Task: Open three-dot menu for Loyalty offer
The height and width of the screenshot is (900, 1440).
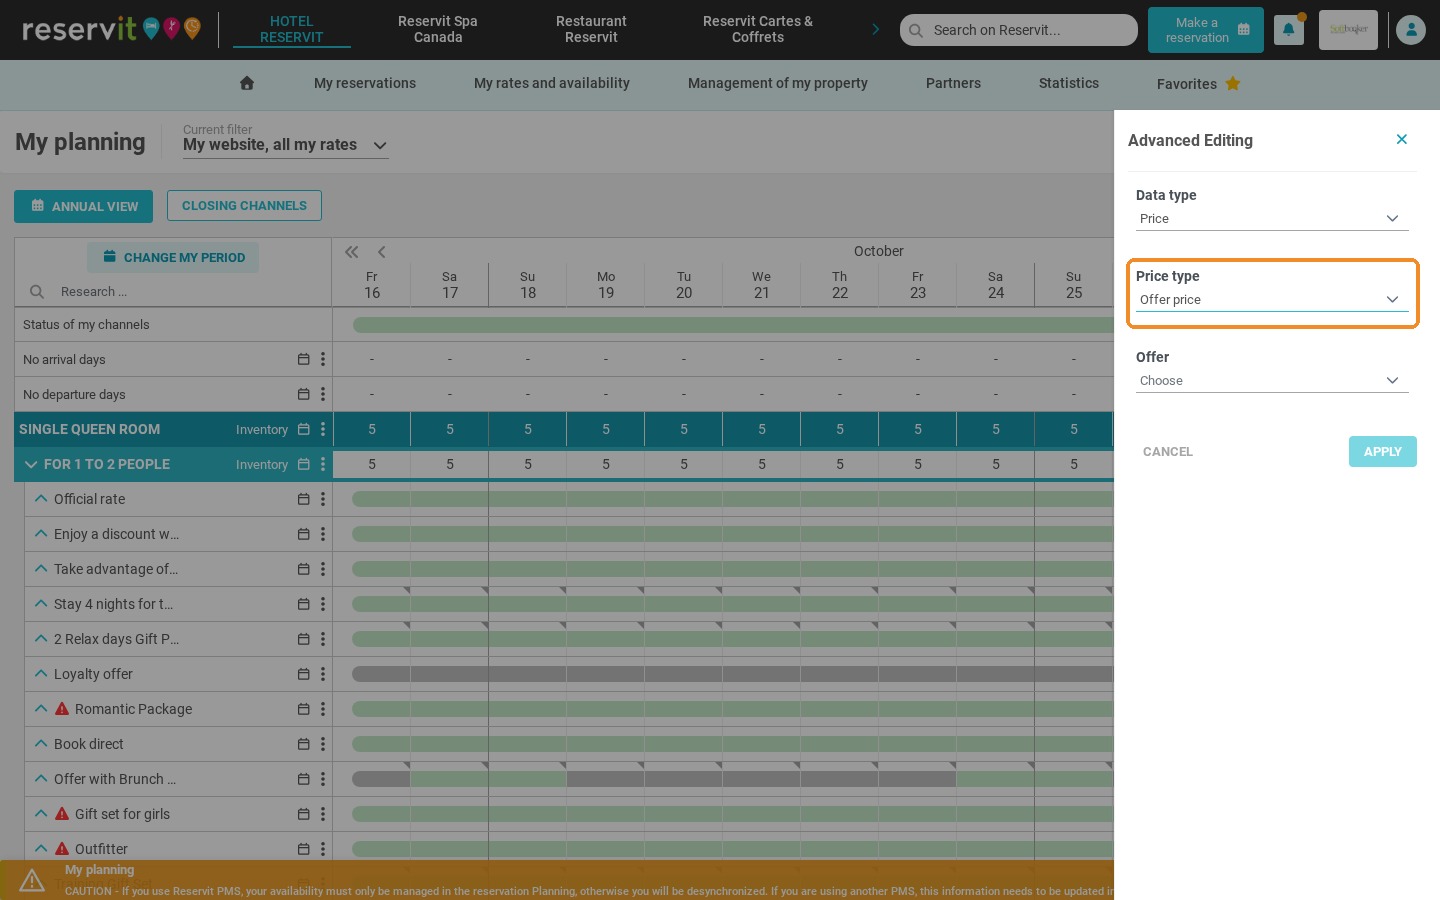Action: (x=323, y=674)
